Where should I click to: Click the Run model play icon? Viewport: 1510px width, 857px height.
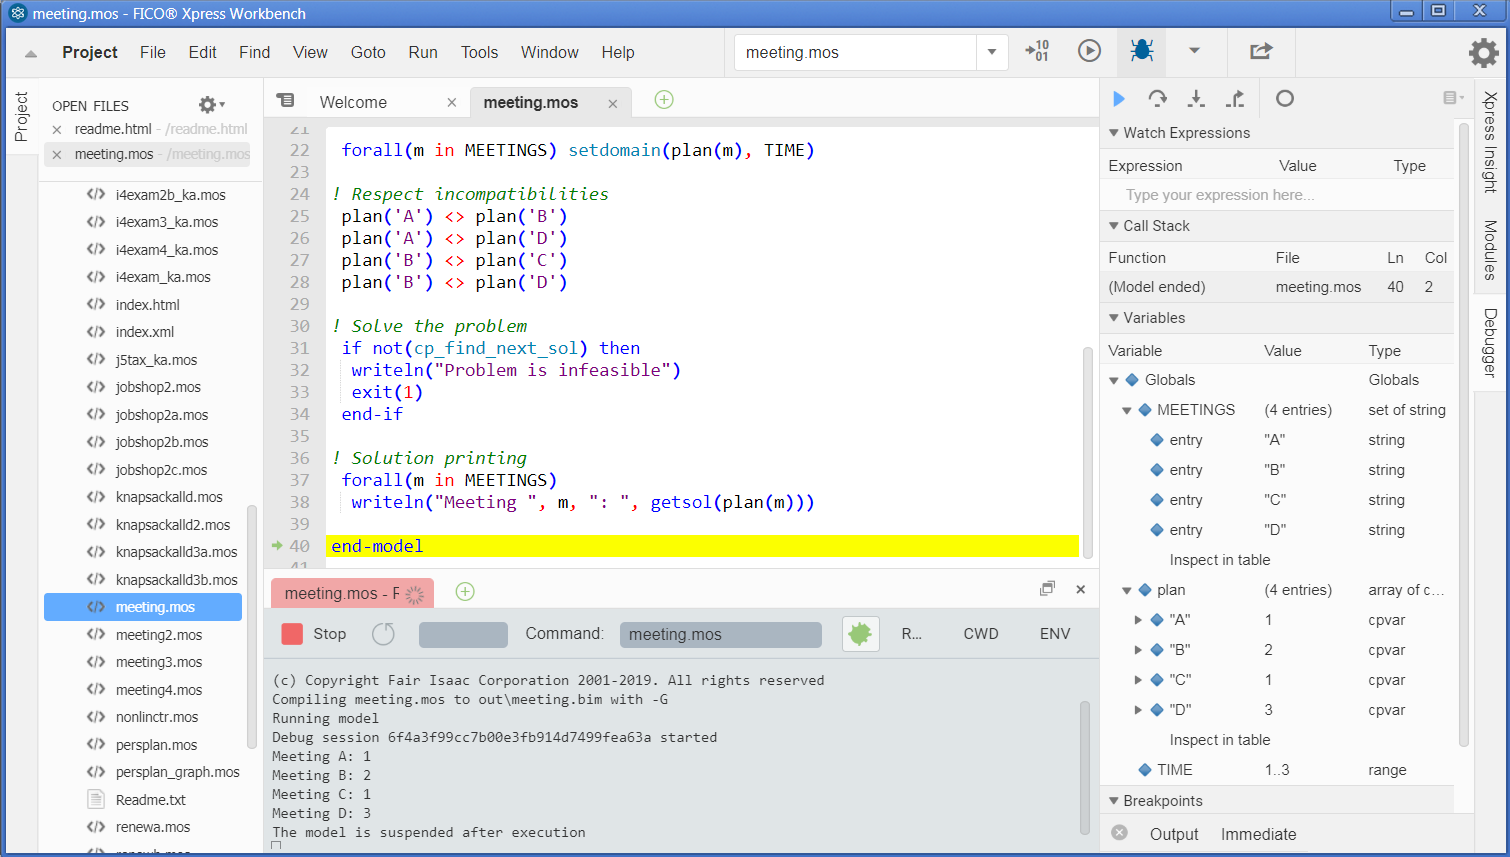tap(1089, 52)
